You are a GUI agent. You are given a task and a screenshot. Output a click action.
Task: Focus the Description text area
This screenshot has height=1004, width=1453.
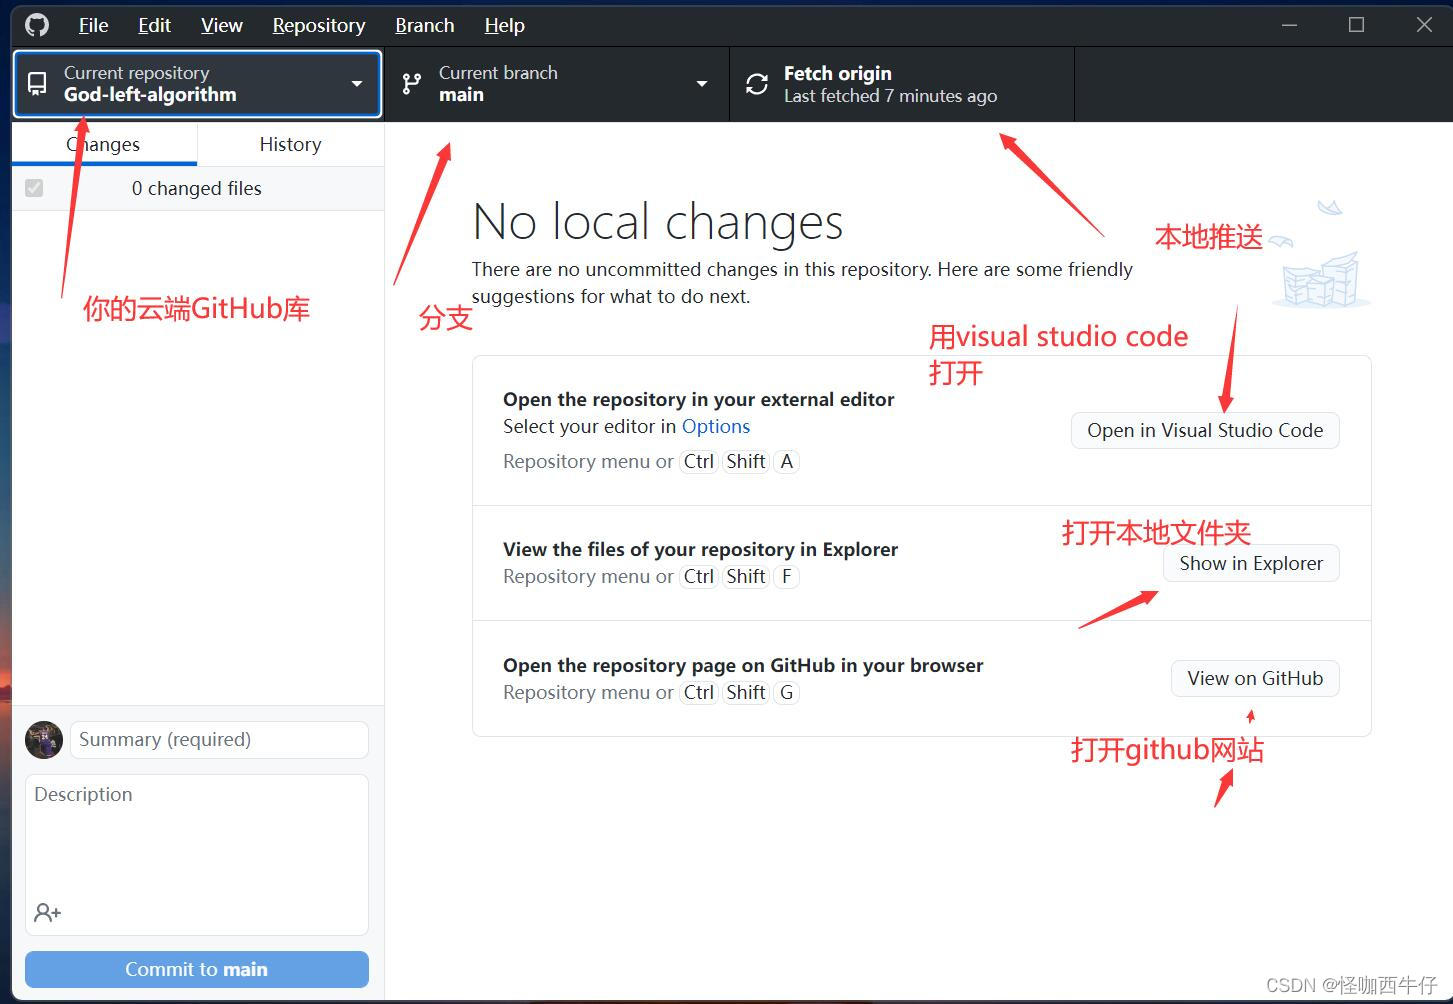pyautogui.click(x=197, y=855)
